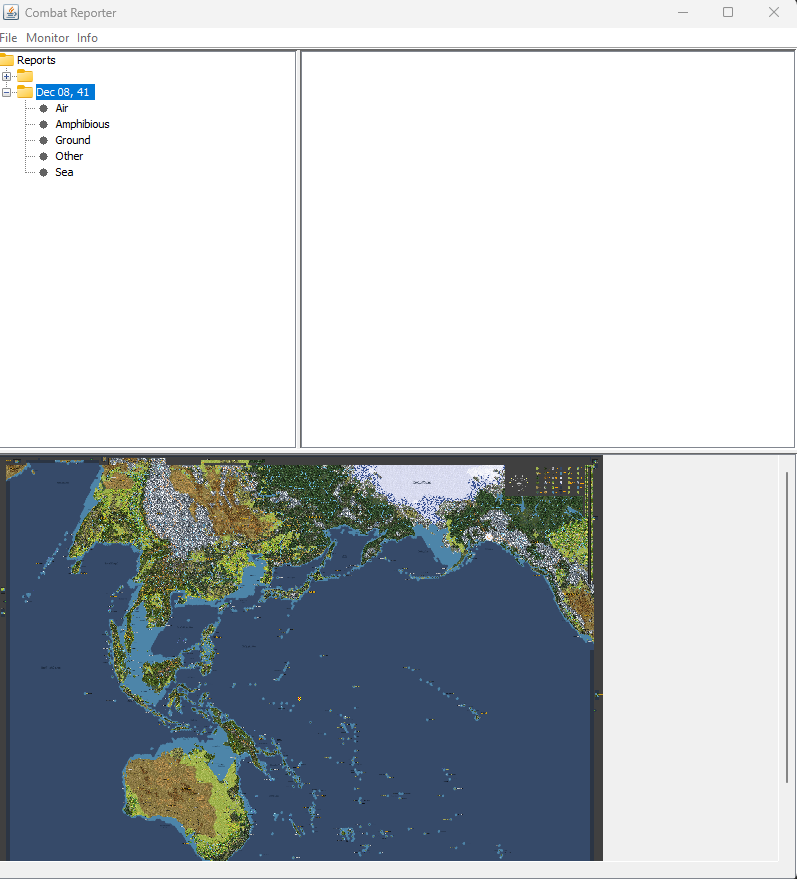Open the Air combat report
The image size is (797, 879).
point(62,108)
